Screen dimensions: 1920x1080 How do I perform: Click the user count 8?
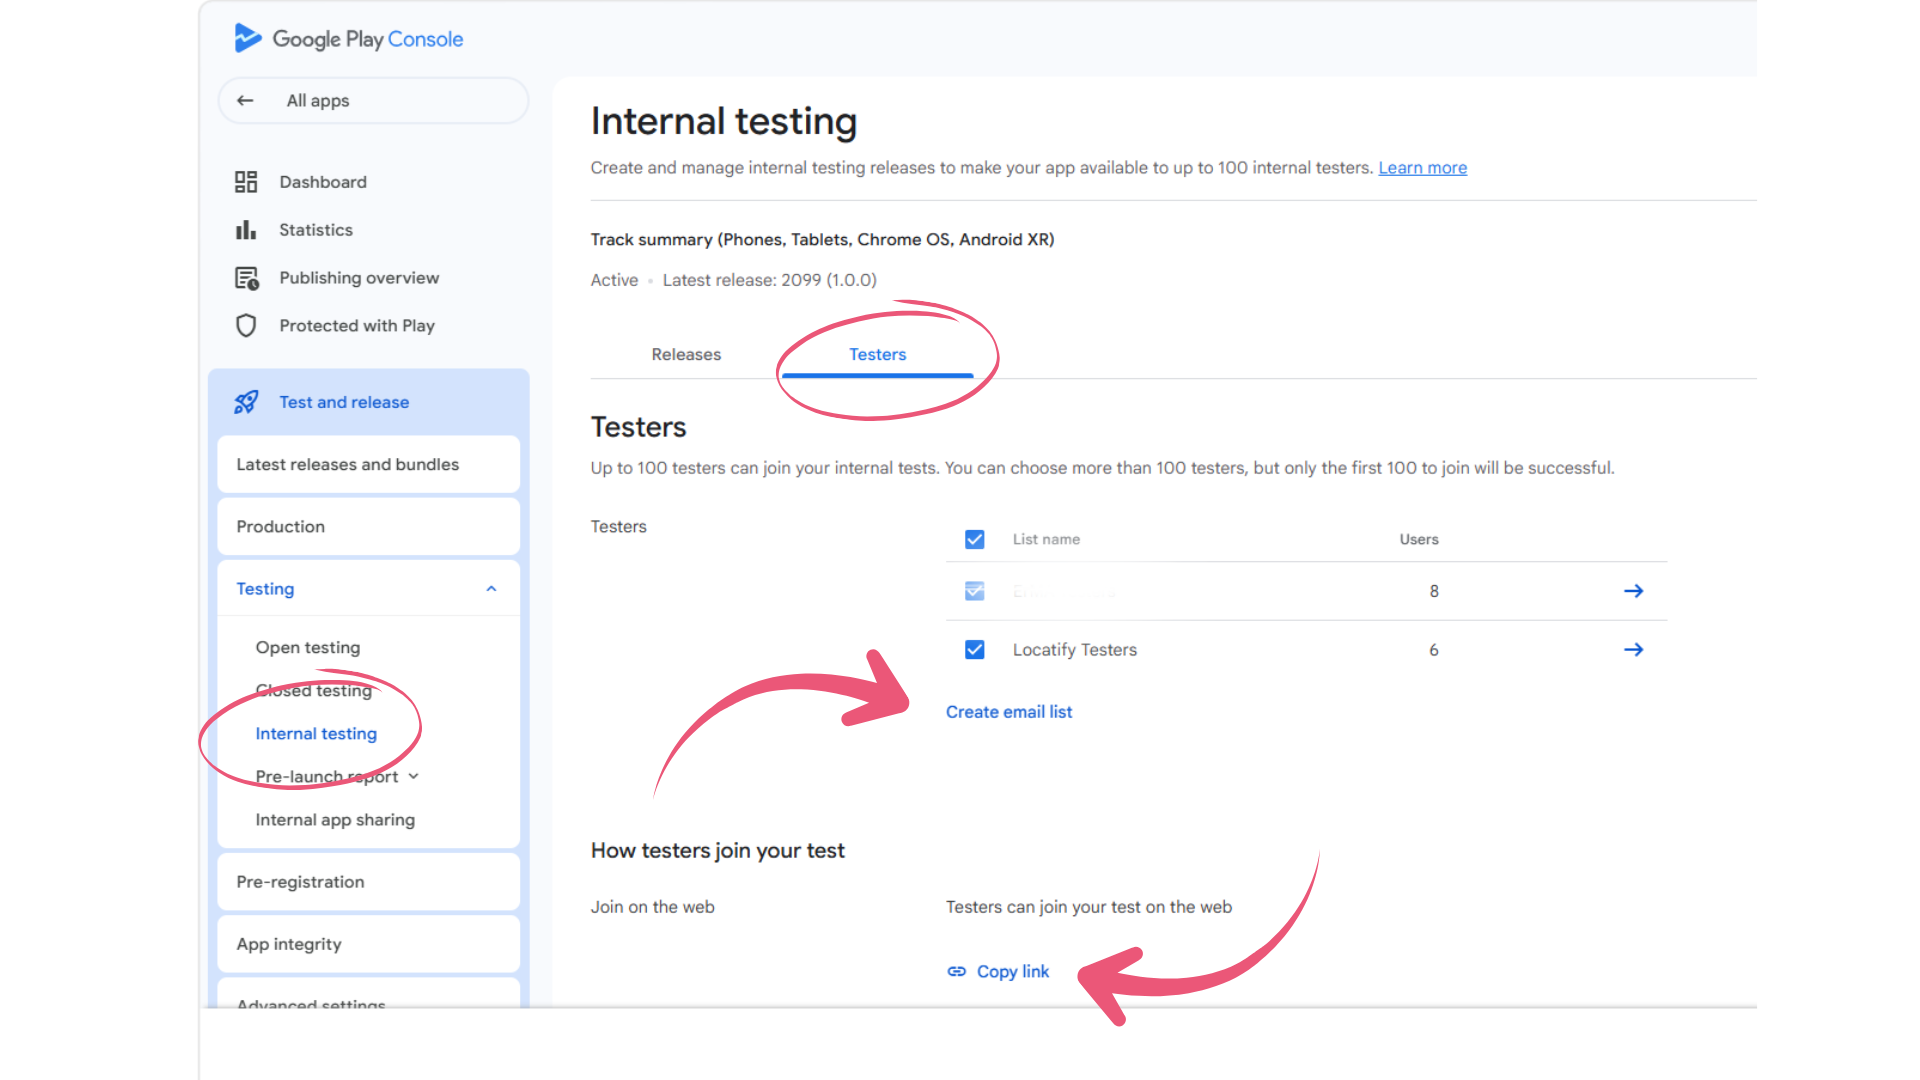tap(1434, 591)
